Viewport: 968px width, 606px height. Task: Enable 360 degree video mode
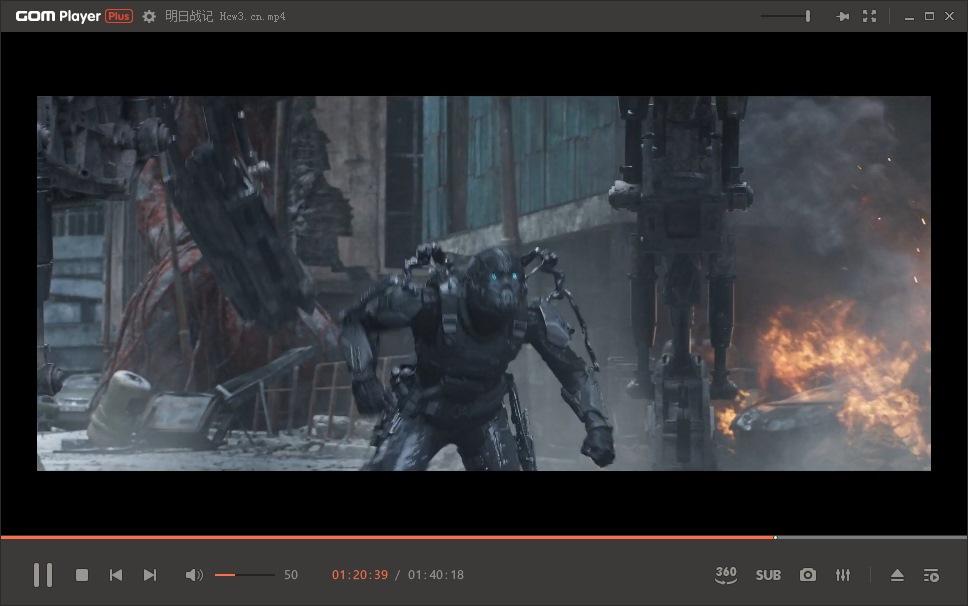pos(726,575)
